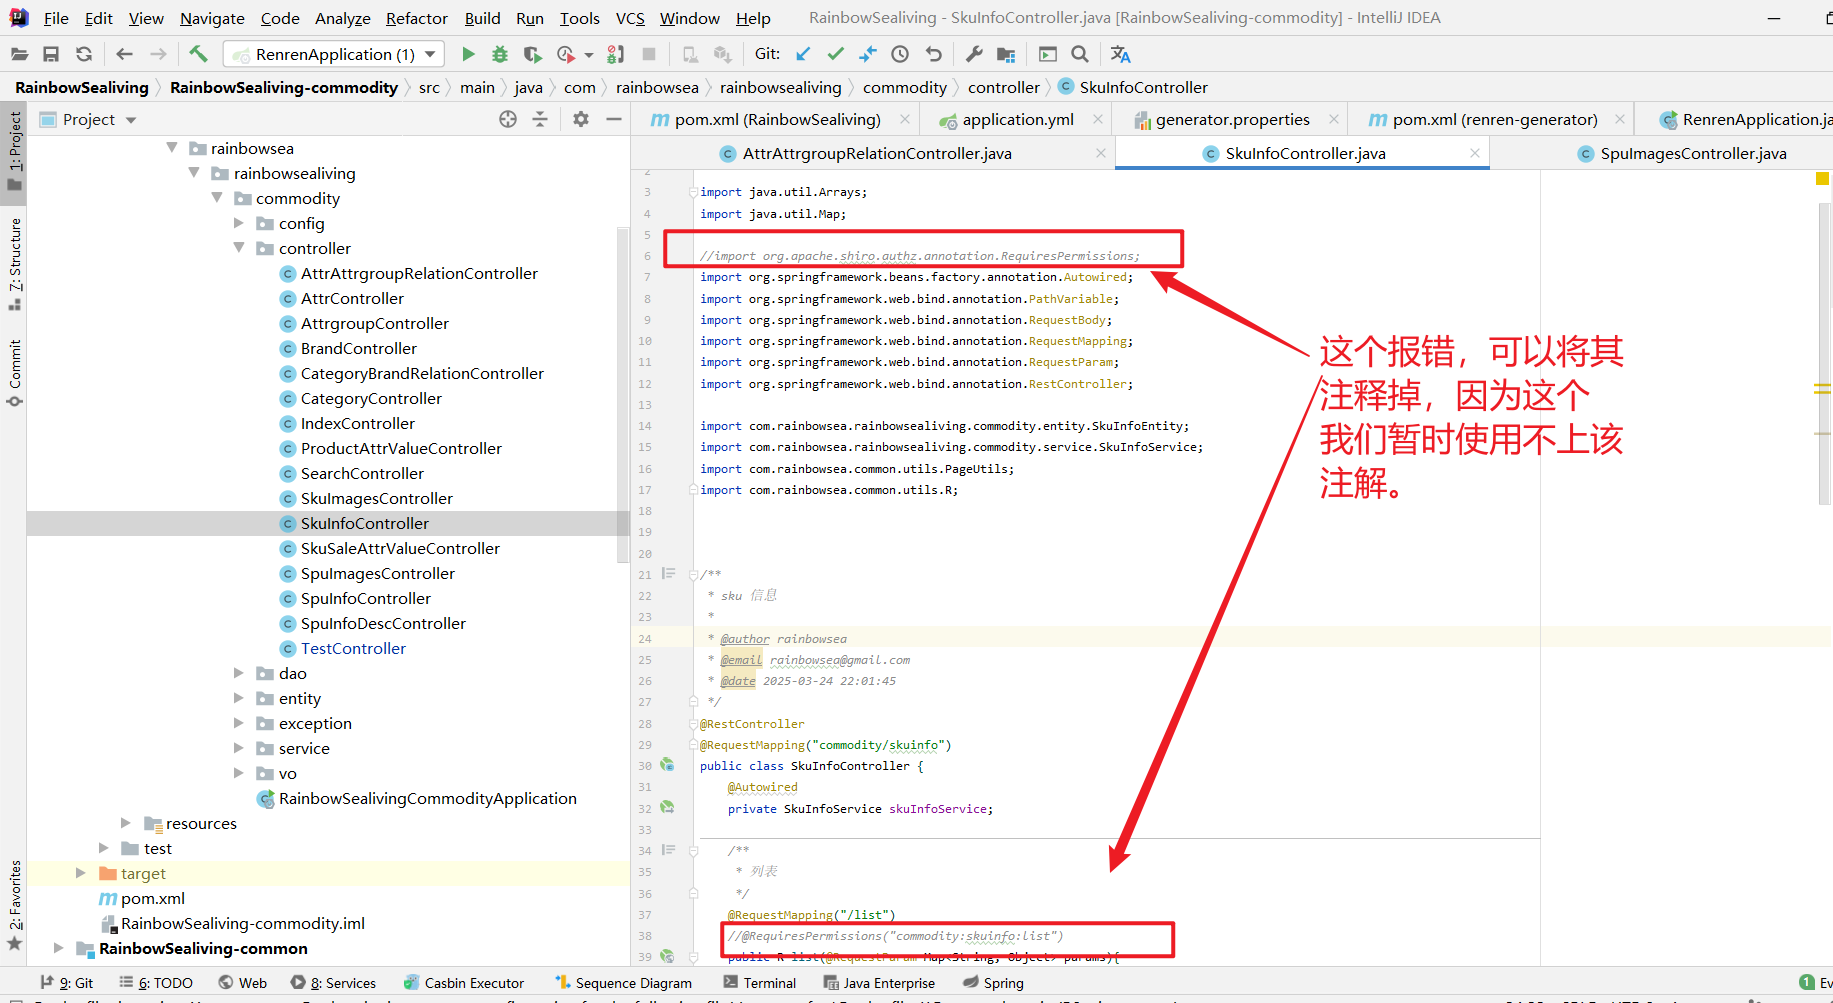The height and width of the screenshot is (1003, 1833).
Task: Click locate opened file target icon
Action: pyautogui.click(x=508, y=120)
